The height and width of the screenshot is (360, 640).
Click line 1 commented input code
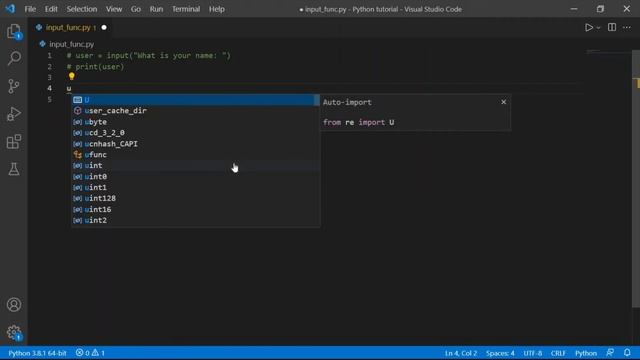(x=149, y=56)
